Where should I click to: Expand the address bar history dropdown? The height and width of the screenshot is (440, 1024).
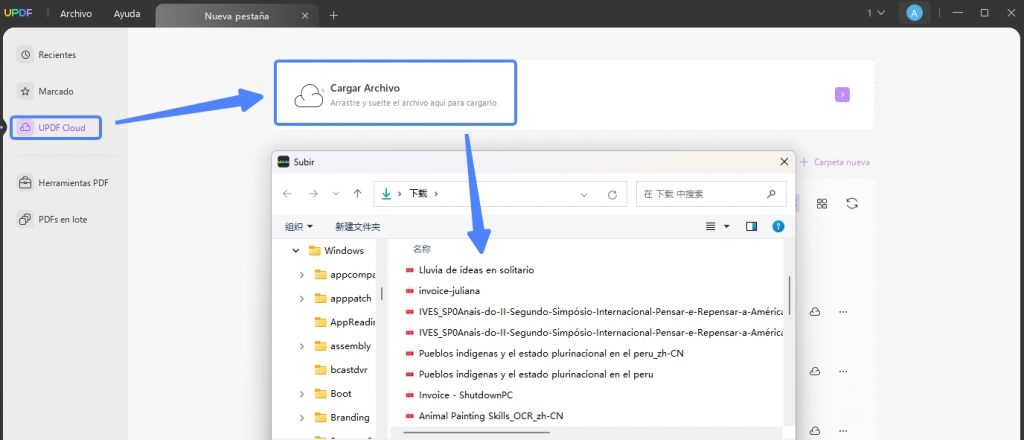click(584, 195)
